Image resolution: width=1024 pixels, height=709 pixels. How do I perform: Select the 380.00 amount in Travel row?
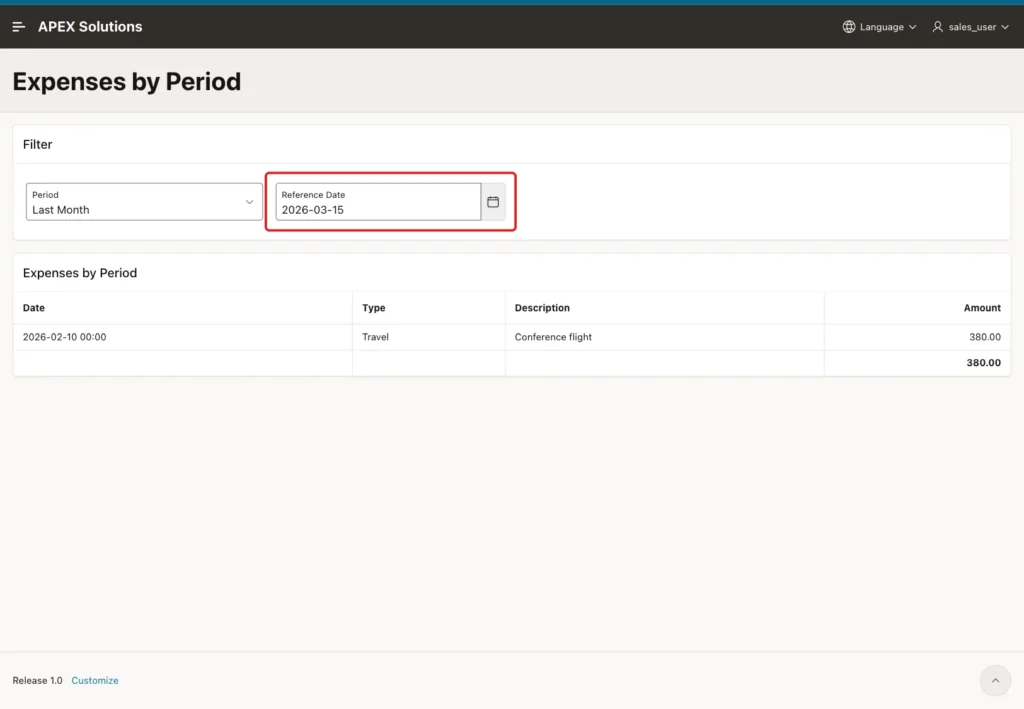point(985,337)
